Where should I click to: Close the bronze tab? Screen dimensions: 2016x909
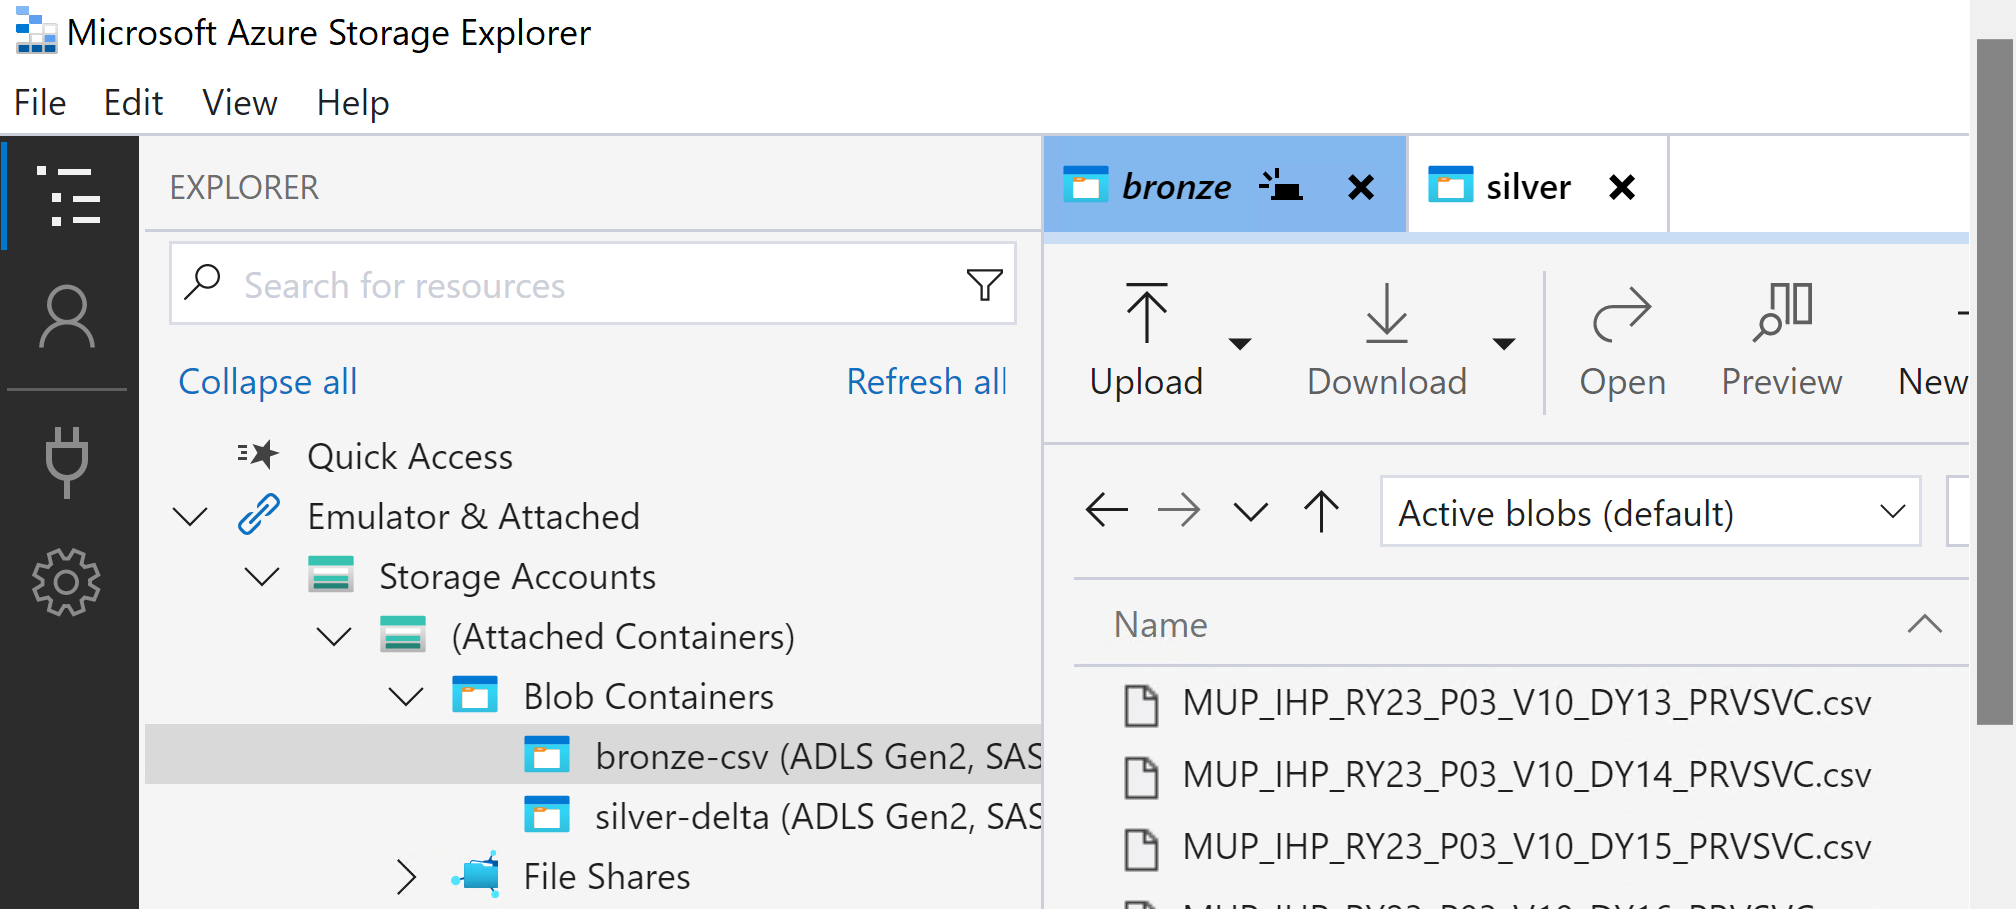pos(1360,187)
